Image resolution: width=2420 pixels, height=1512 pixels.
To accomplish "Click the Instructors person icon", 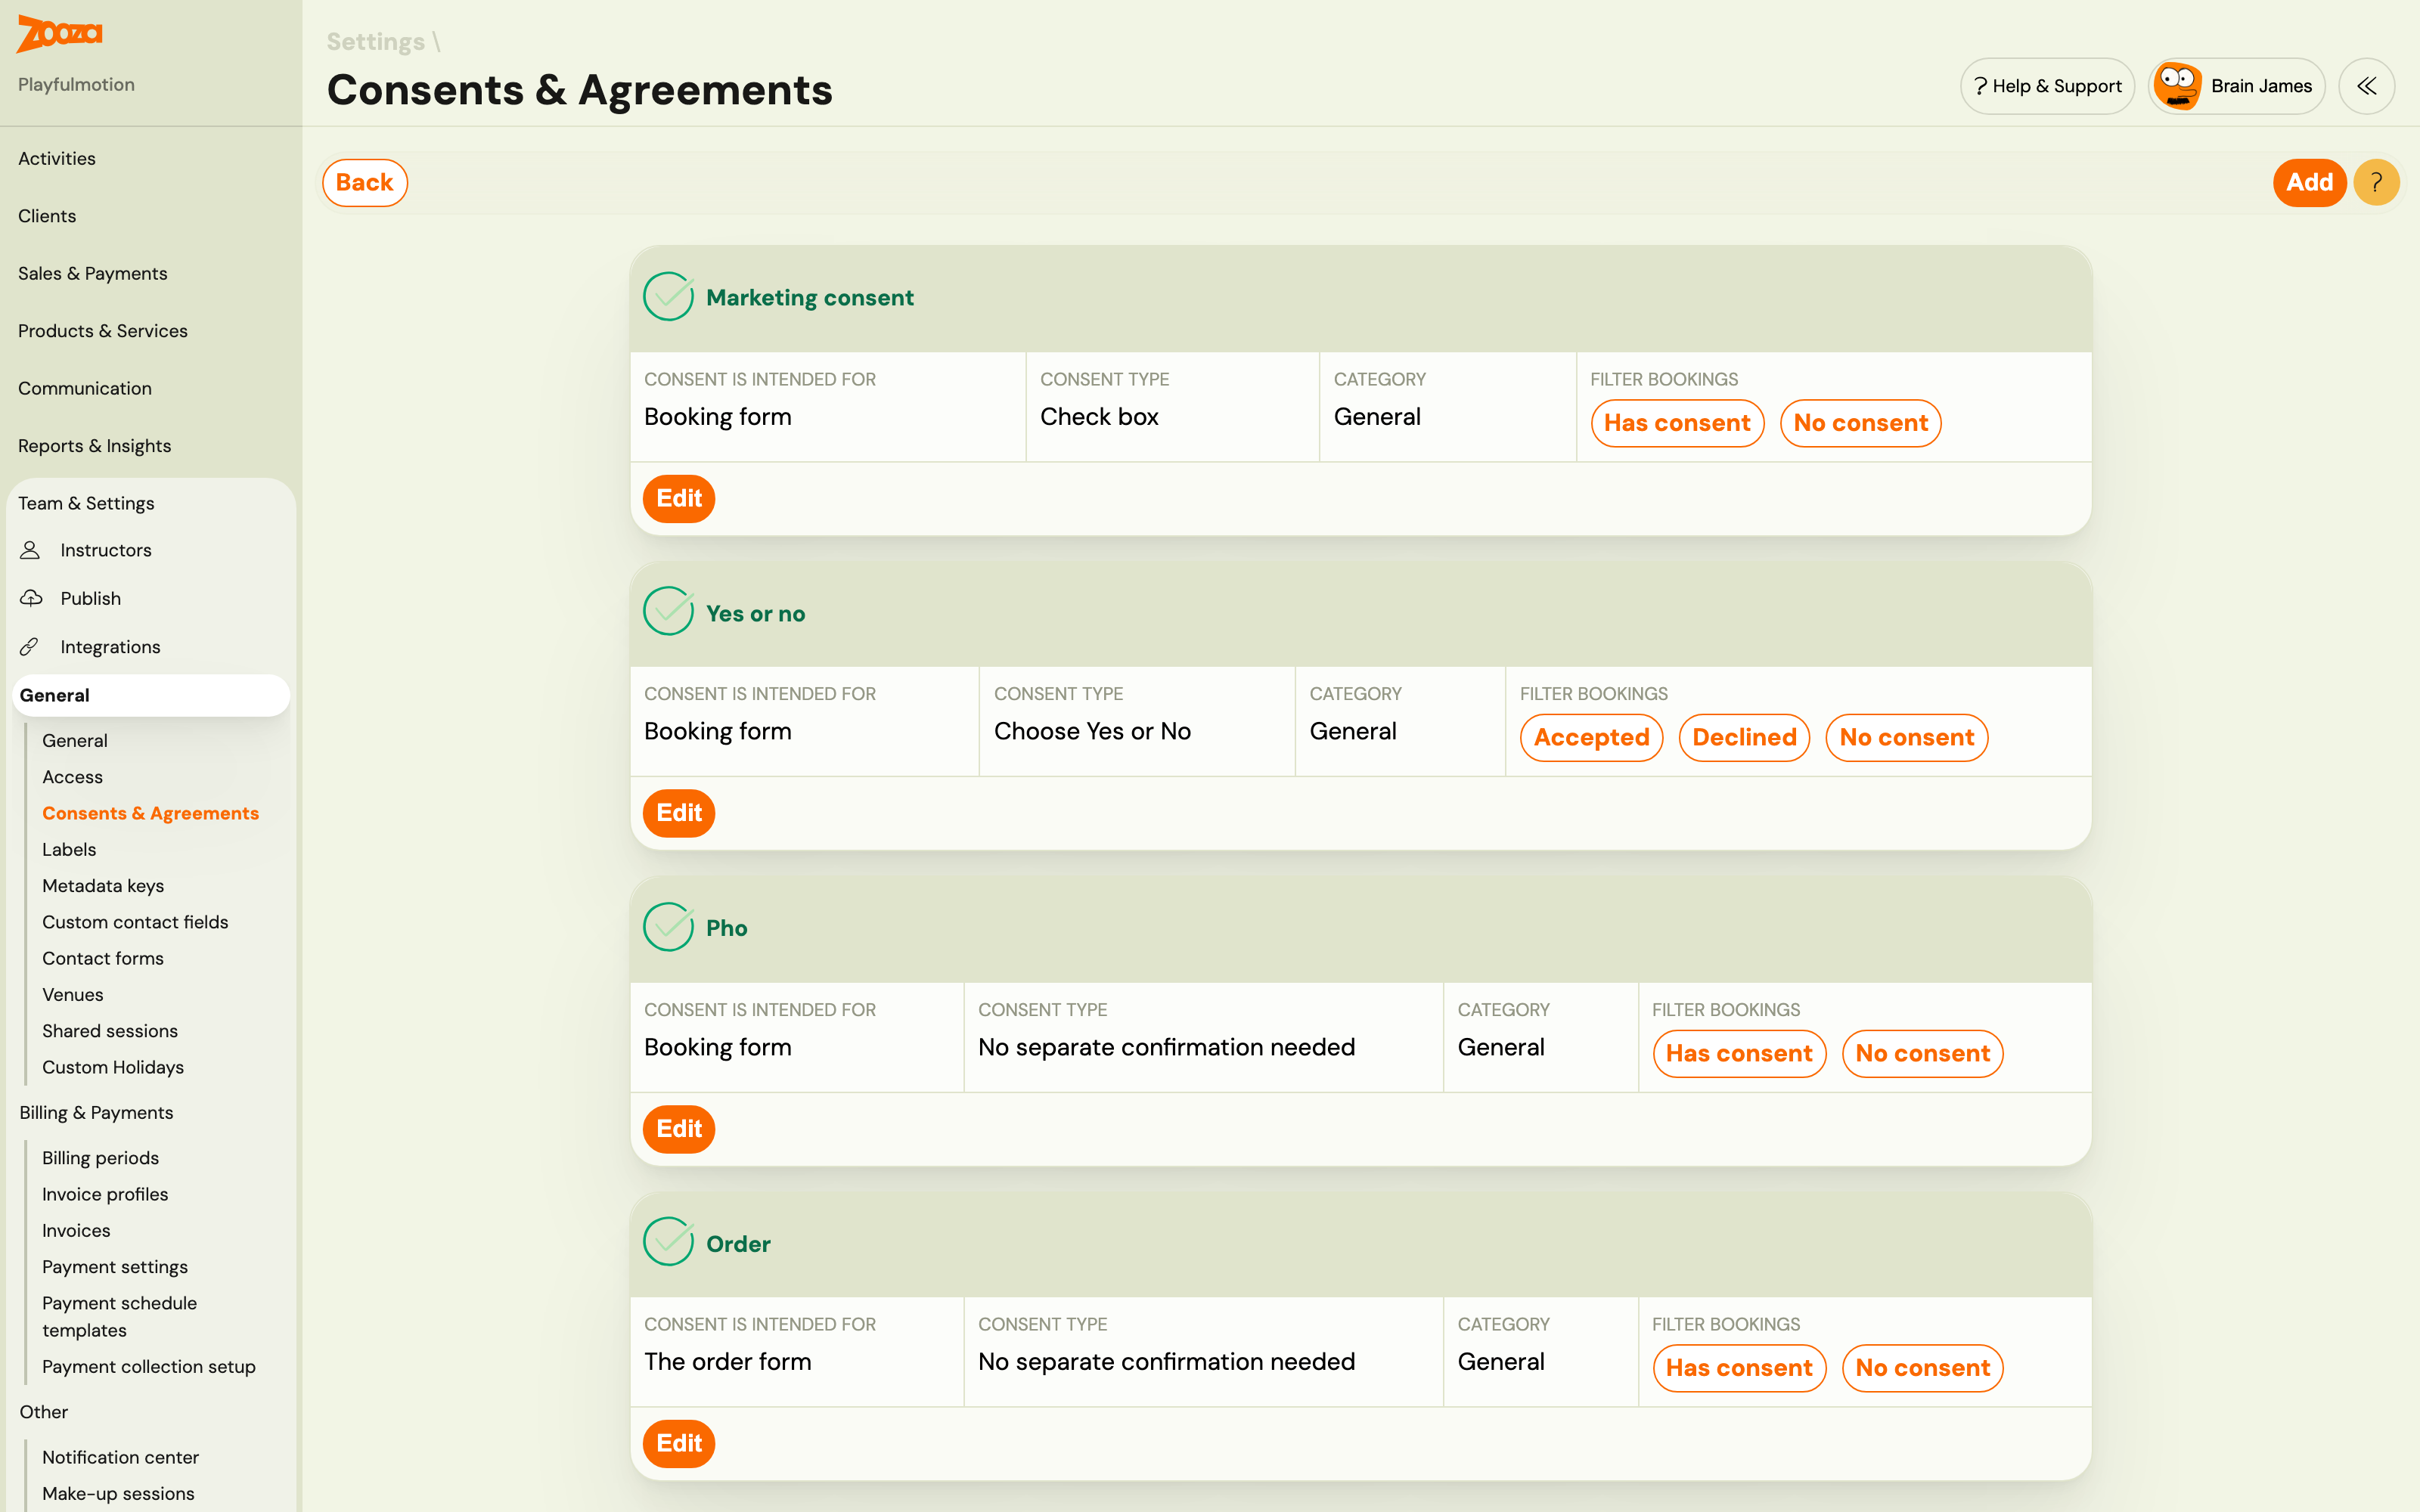I will tap(30, 550).
